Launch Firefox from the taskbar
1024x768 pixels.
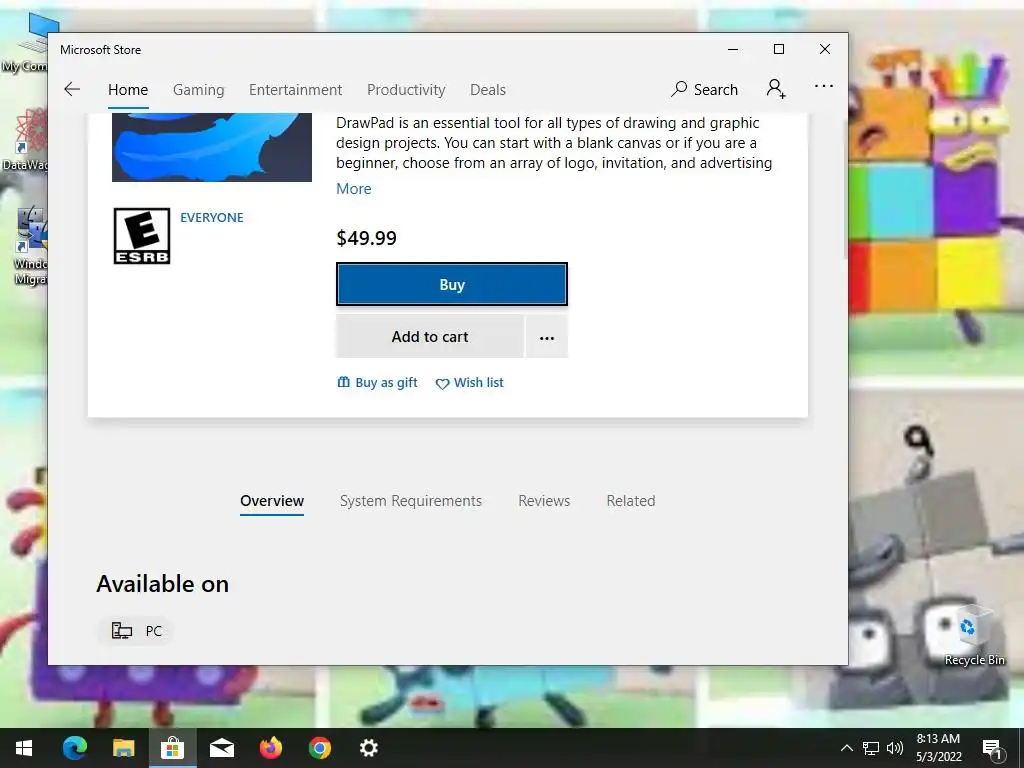(270, 748)
